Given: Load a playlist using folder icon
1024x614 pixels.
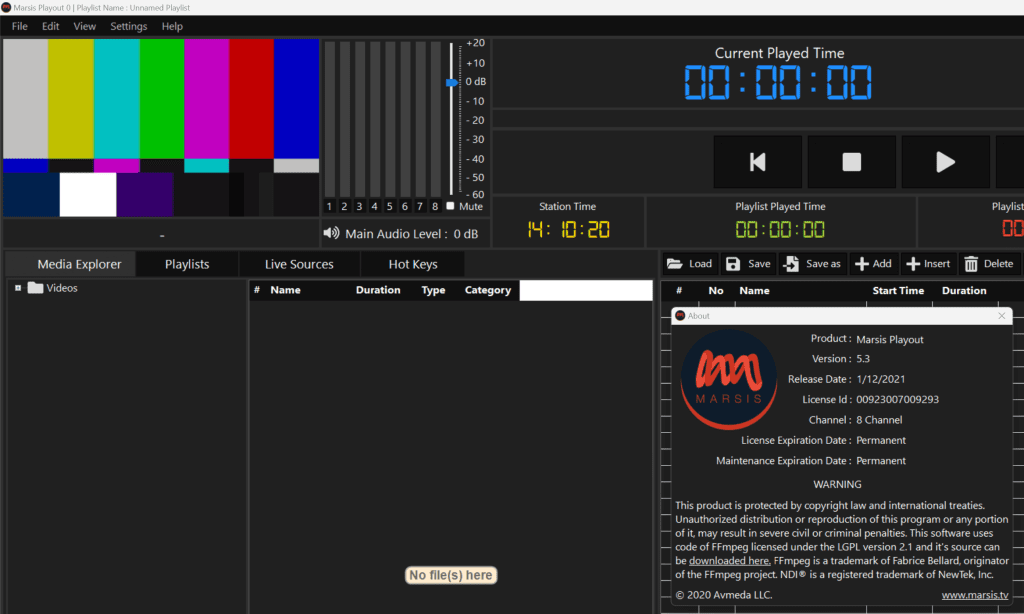Looking at the screenshot, I should tap(689, 264).
